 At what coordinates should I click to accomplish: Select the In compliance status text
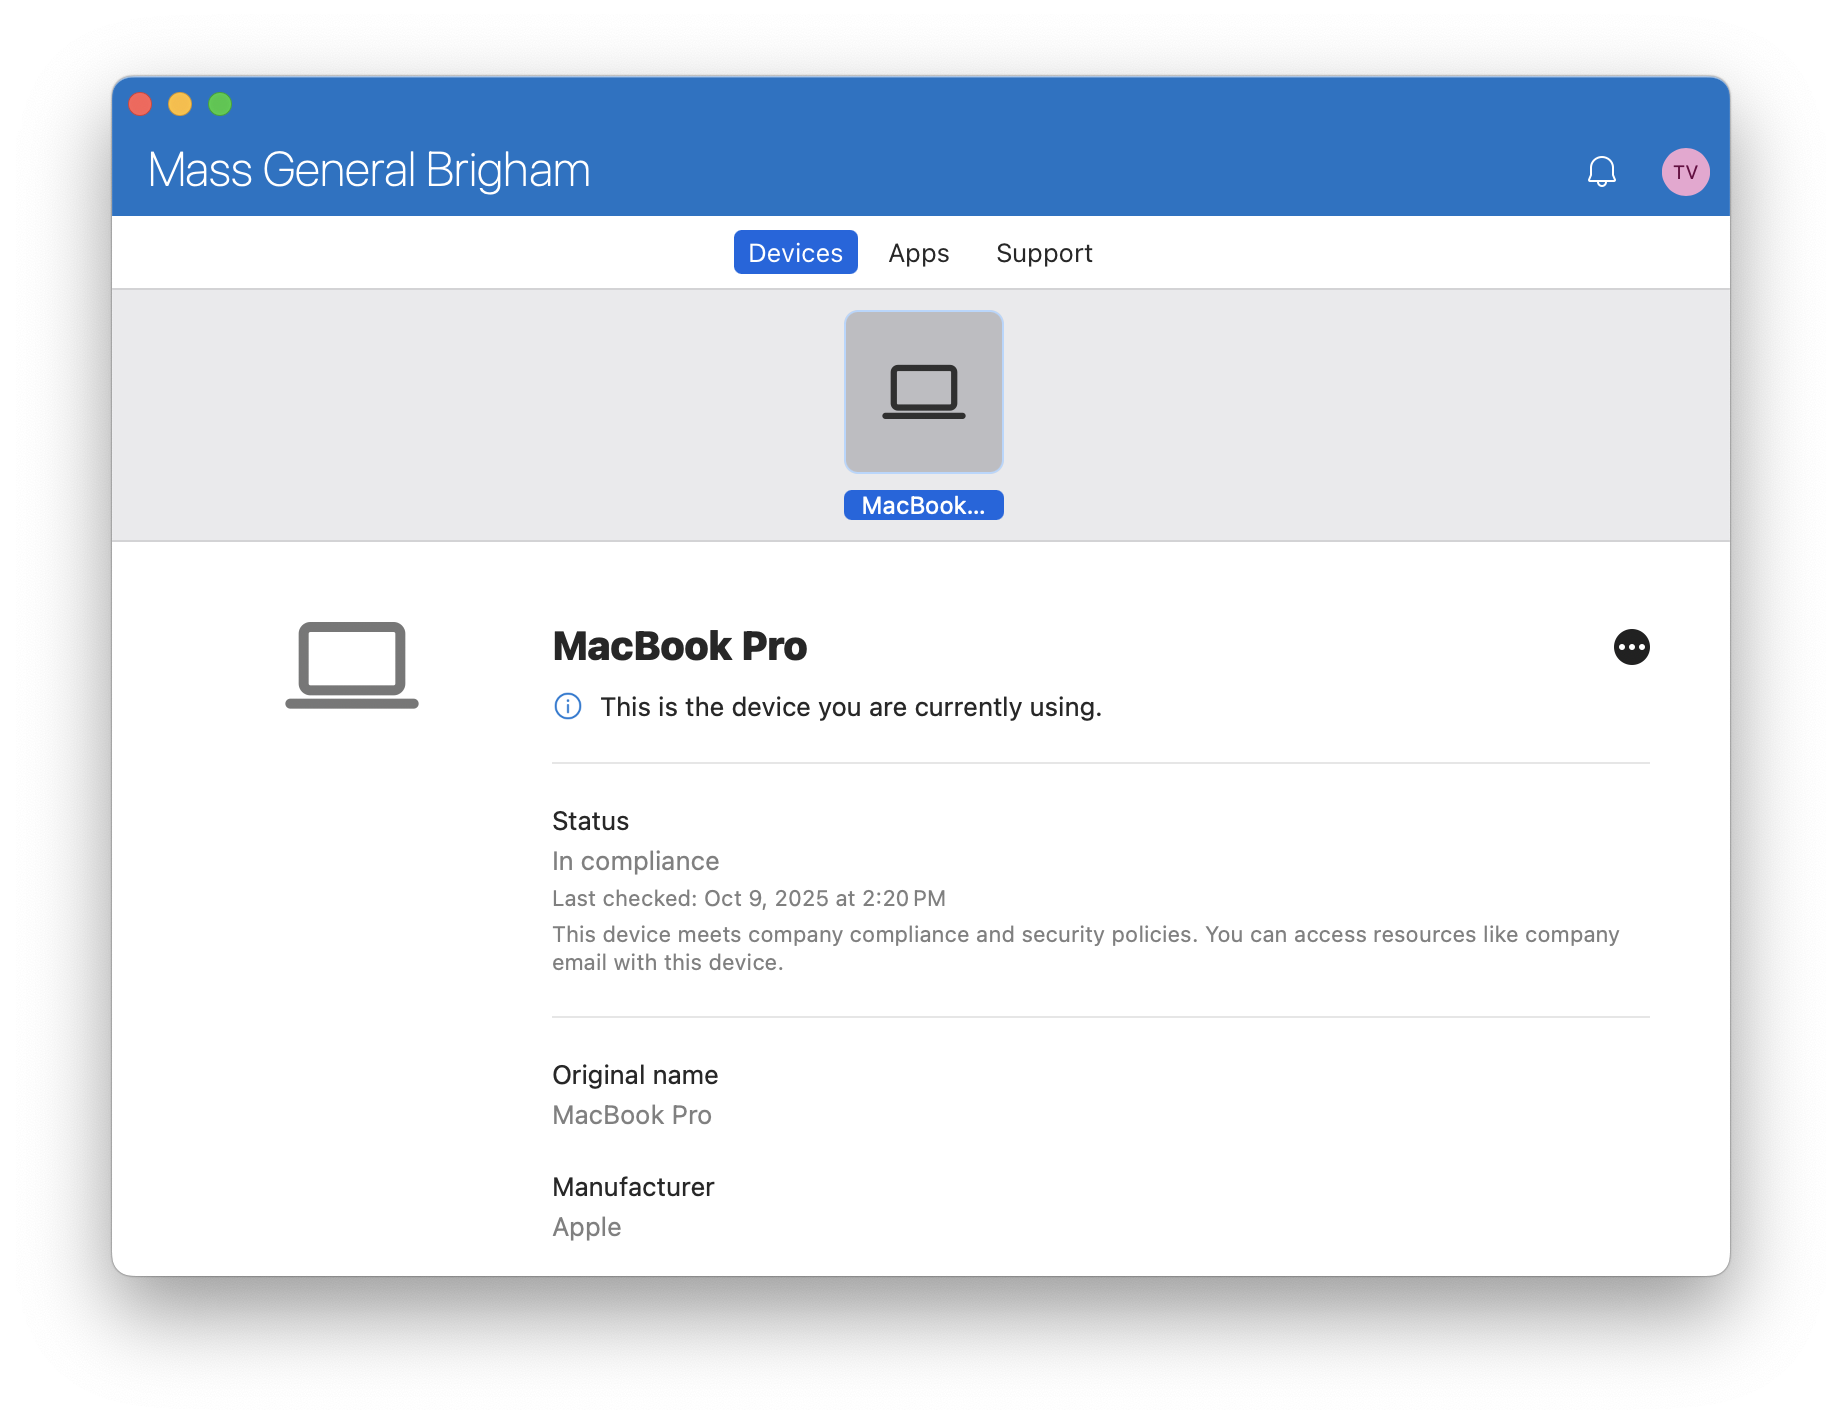(x=635, y=860)
